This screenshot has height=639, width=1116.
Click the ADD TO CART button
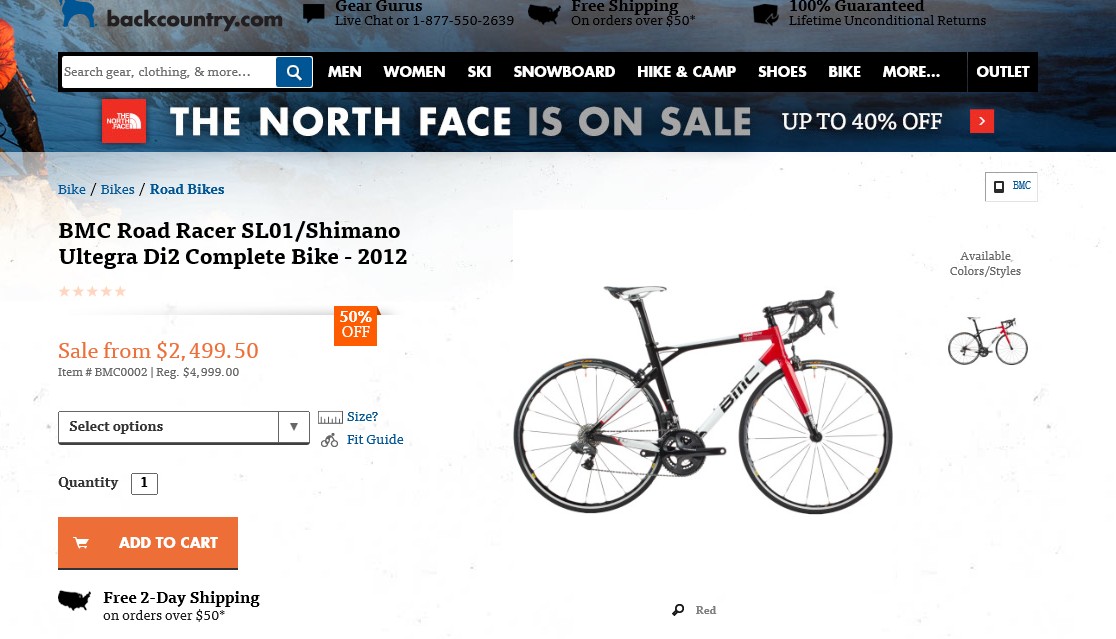(148, 543)
